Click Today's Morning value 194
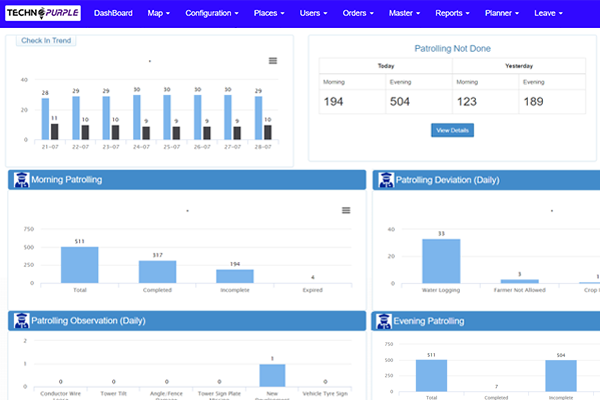Screen dimensions: 600x400 (333, 101)
